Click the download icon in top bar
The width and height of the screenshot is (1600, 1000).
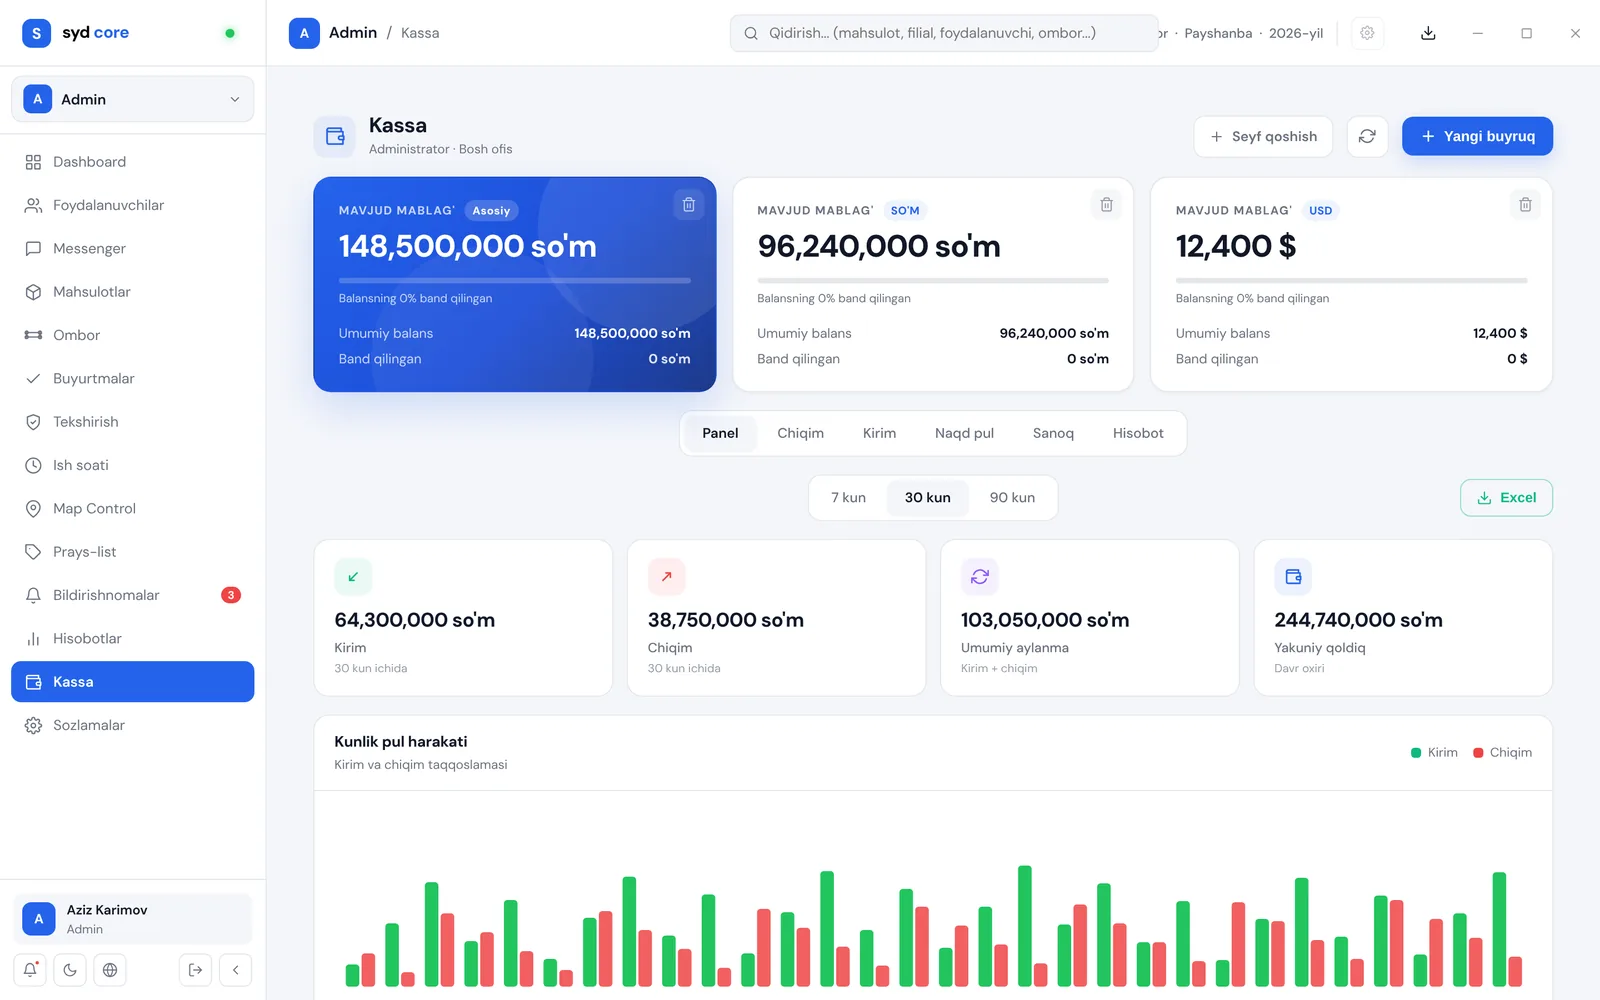pos(1428,33)
